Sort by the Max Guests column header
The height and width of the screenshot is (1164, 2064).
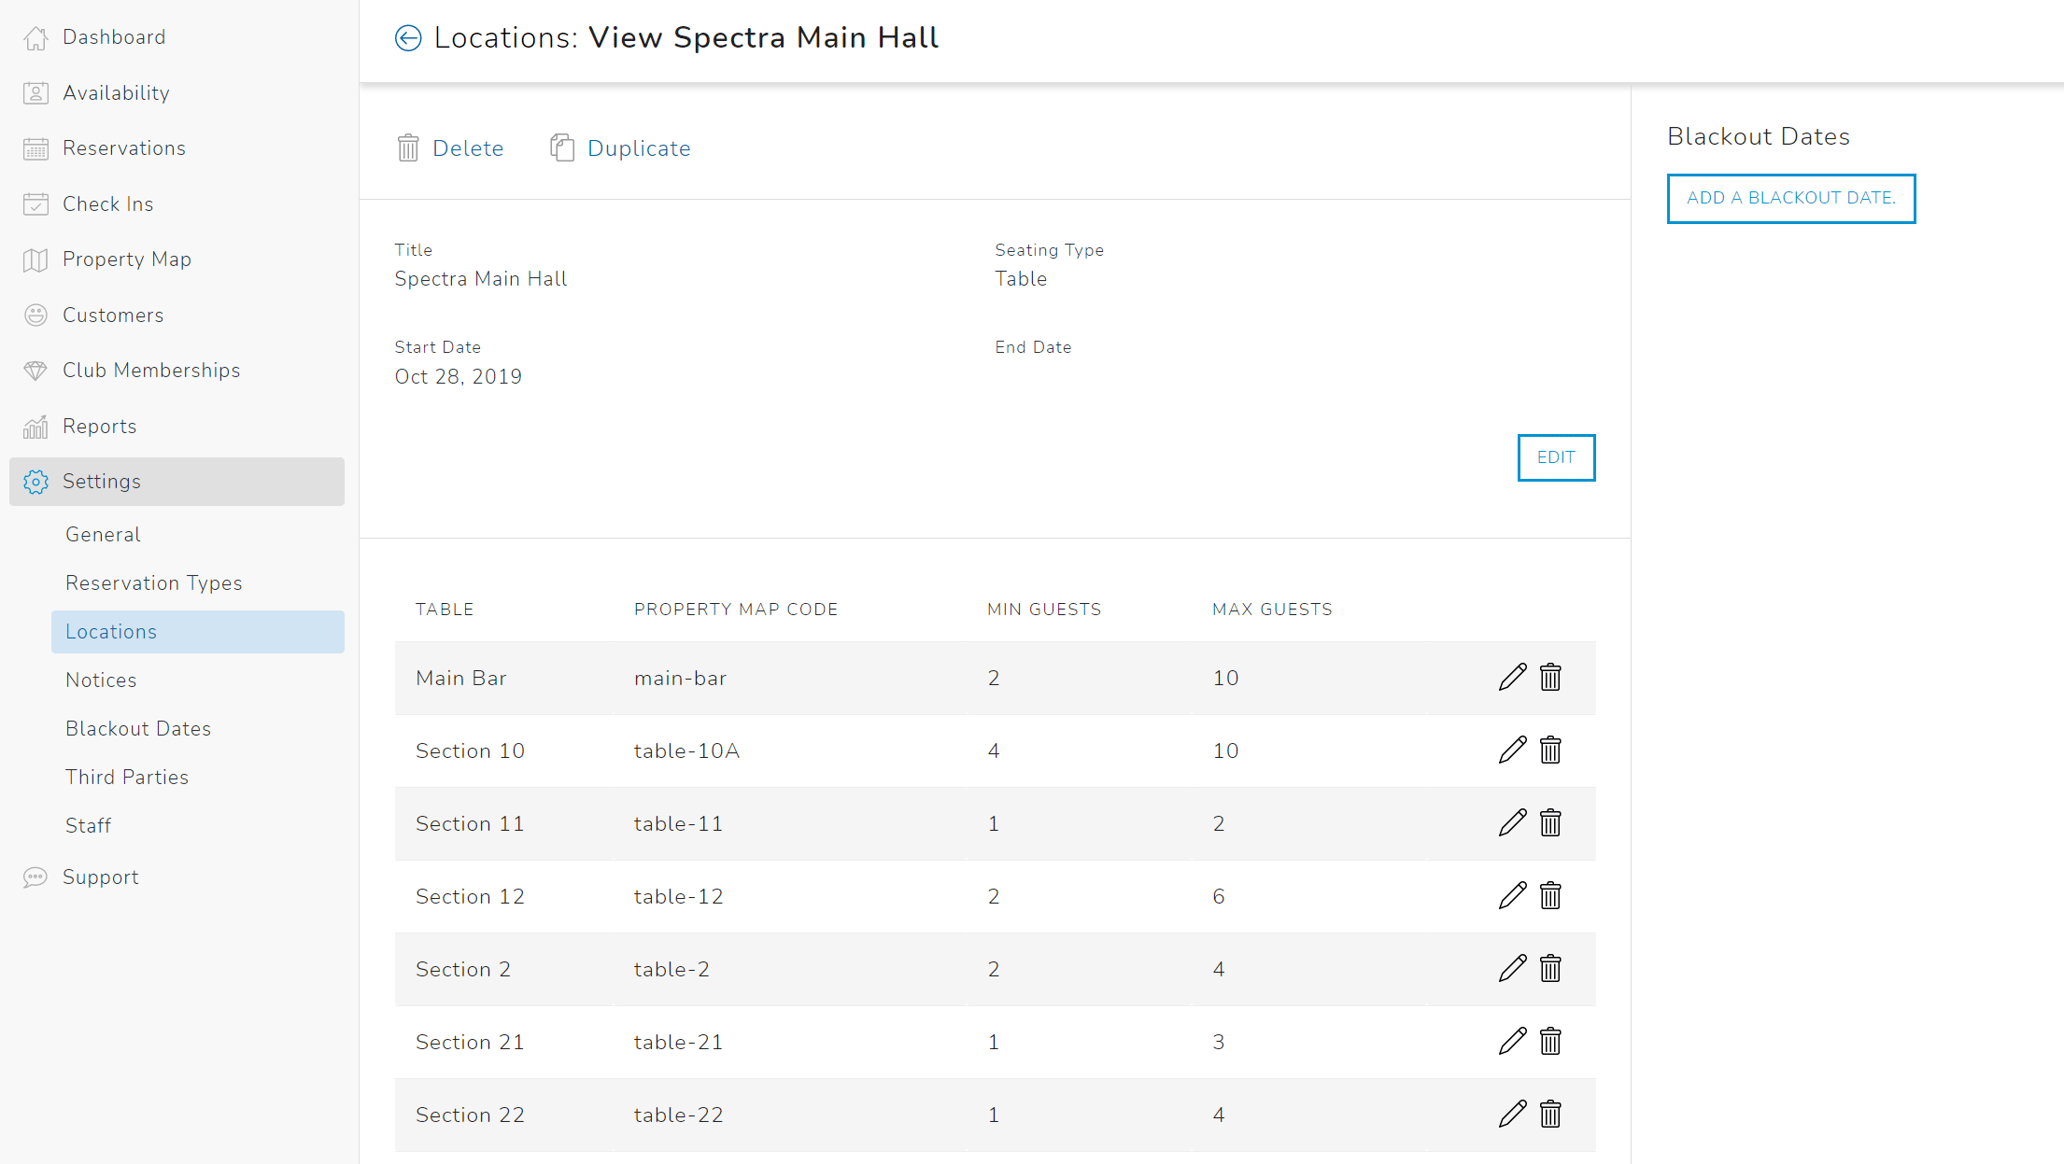coord(1272,609)
